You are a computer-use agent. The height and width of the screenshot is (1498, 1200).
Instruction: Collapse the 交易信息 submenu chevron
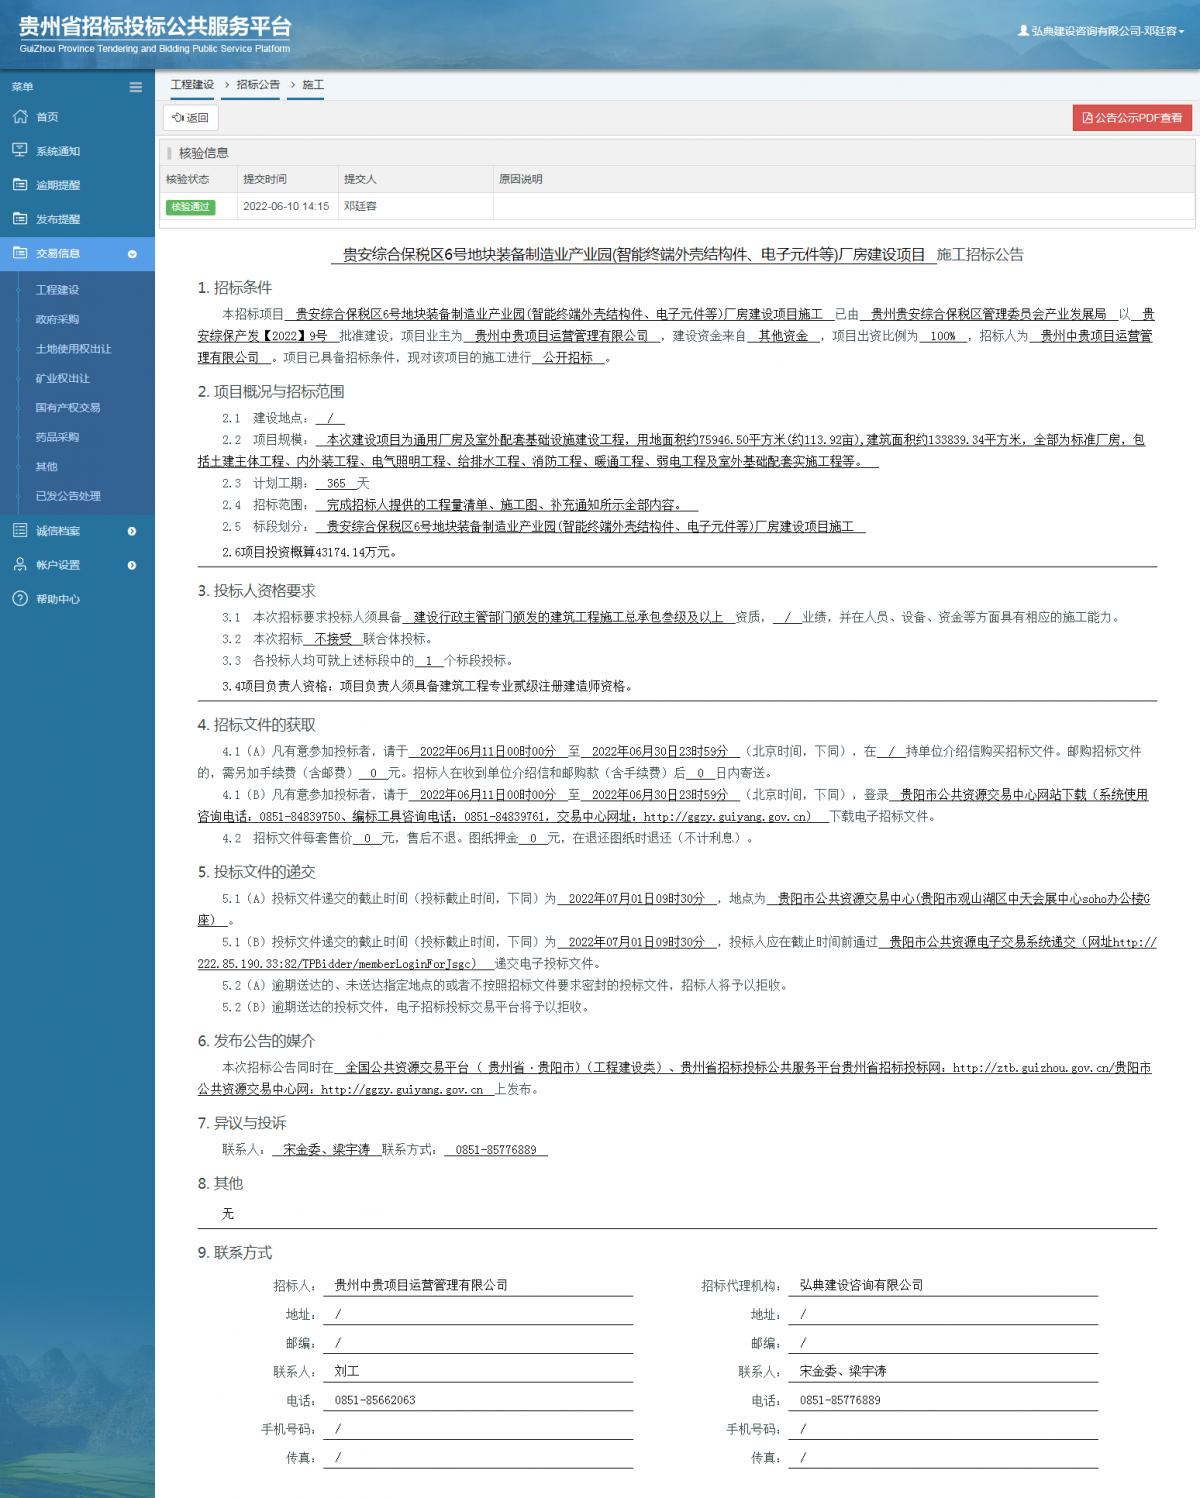[131, 254]
